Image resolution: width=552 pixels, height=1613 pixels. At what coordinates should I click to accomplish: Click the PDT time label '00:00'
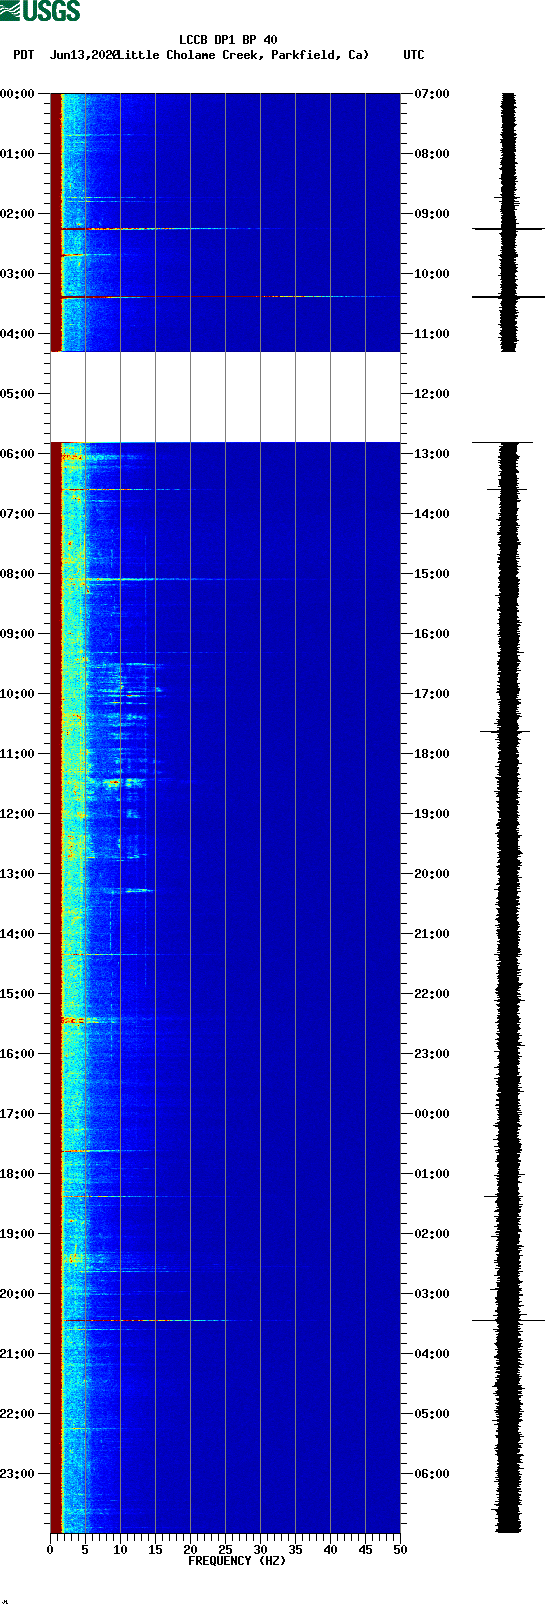pos(17,94)
